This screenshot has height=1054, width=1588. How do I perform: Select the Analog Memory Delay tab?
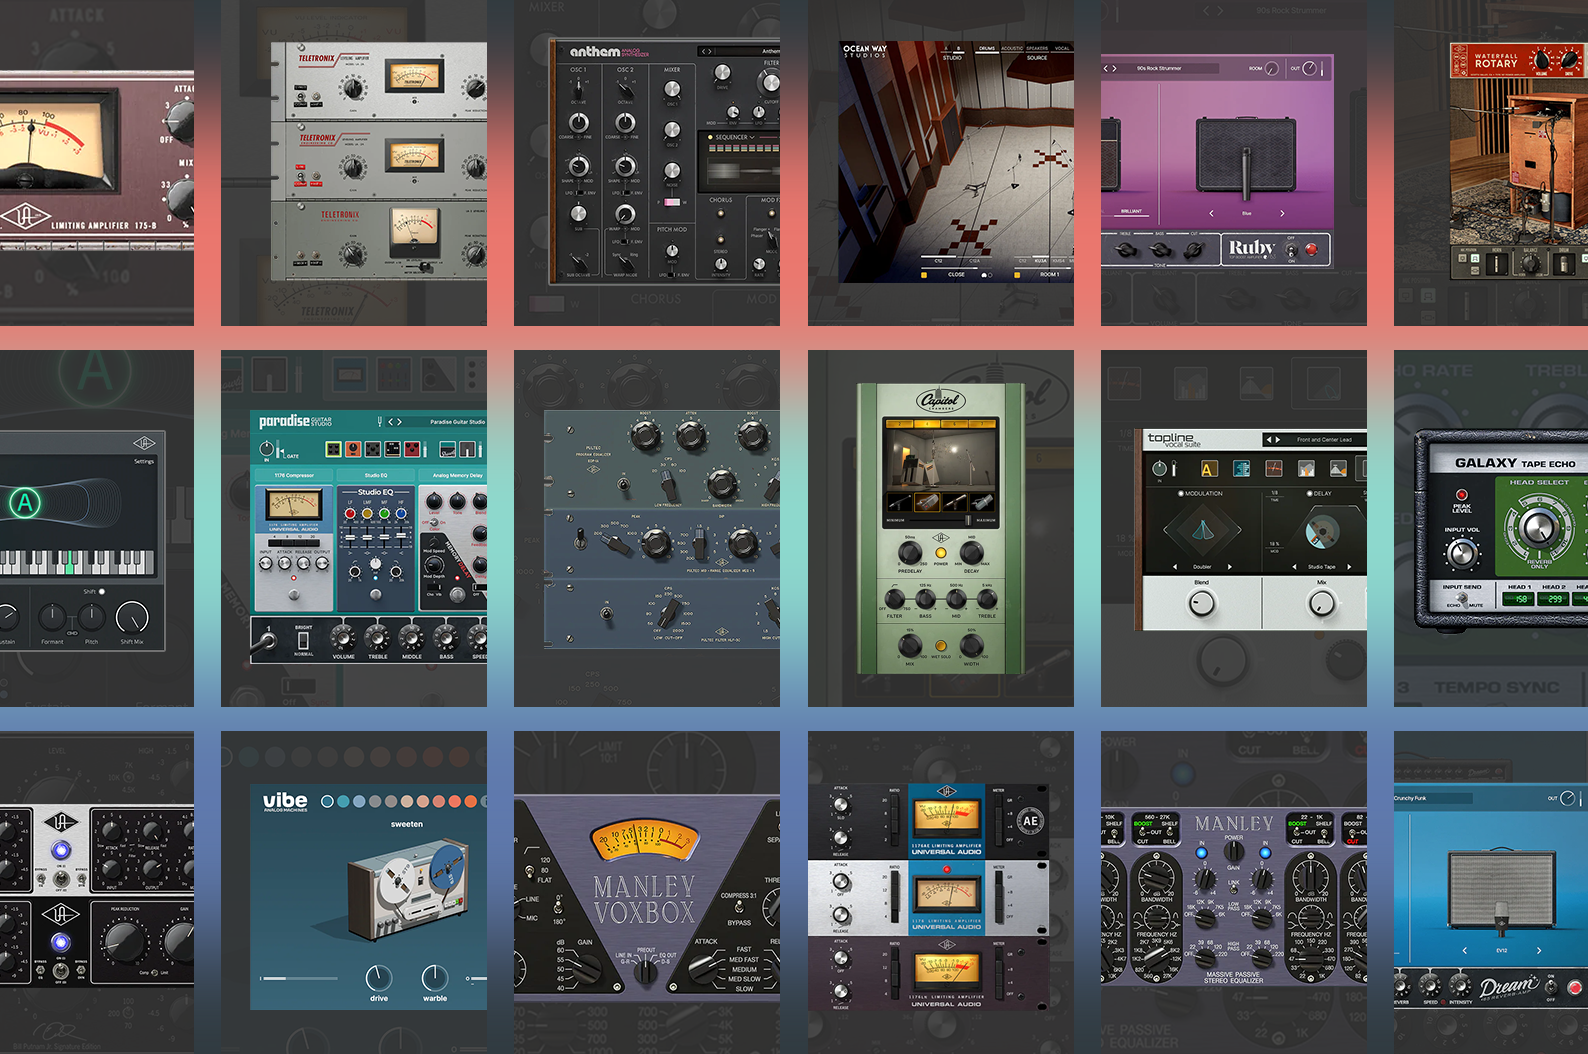453,475
